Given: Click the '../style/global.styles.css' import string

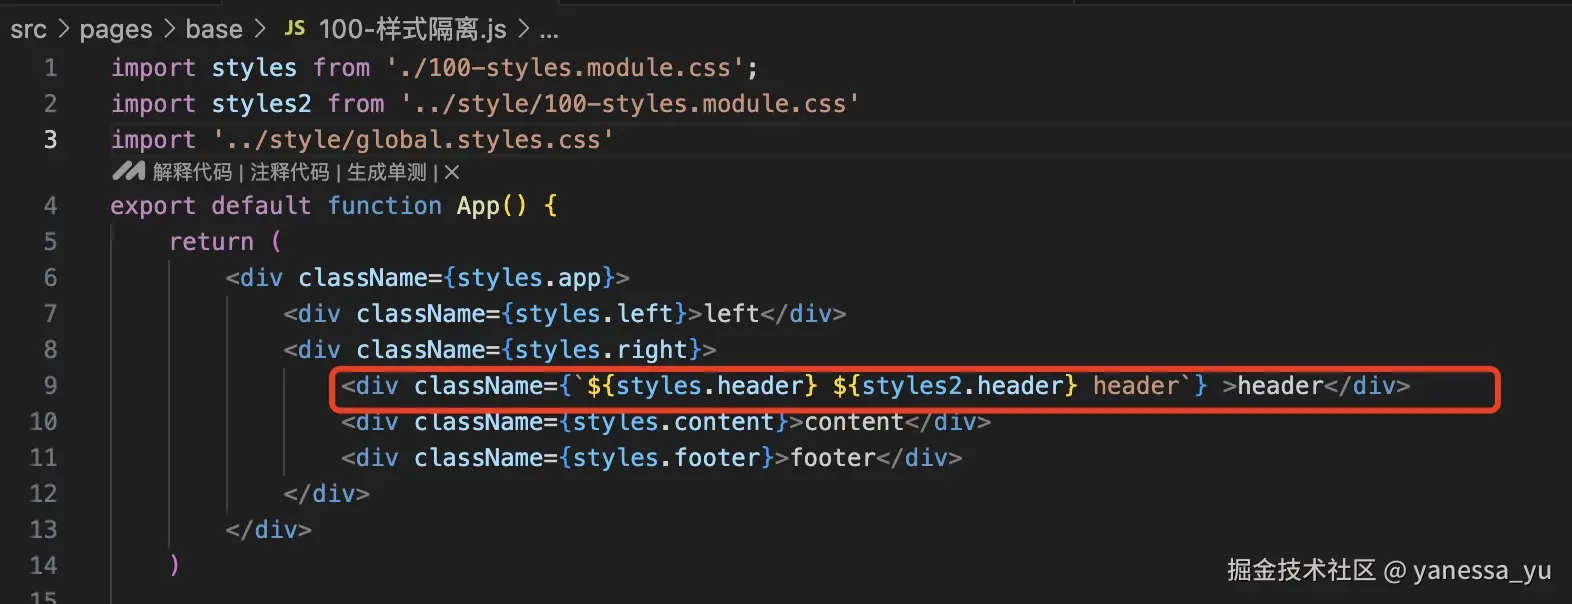Looking at the screenshot, I should (413, 140).
